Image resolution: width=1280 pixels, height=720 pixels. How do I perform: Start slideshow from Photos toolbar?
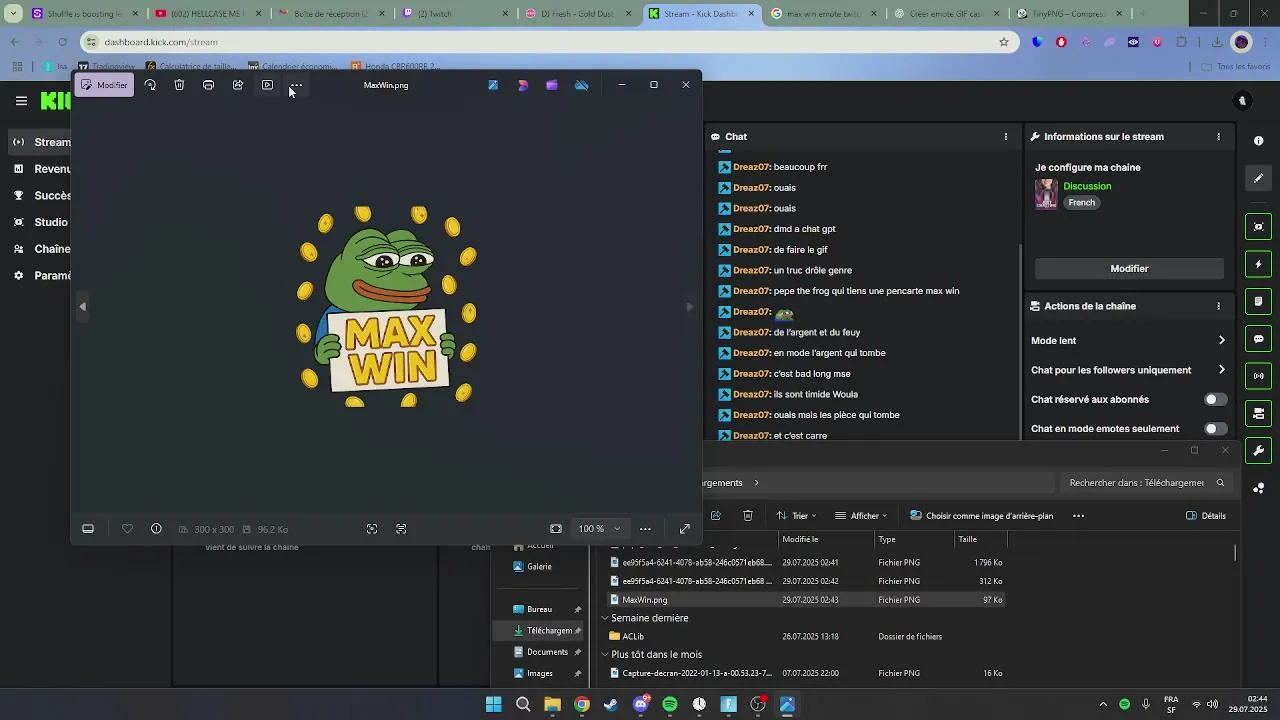(267, 85)
